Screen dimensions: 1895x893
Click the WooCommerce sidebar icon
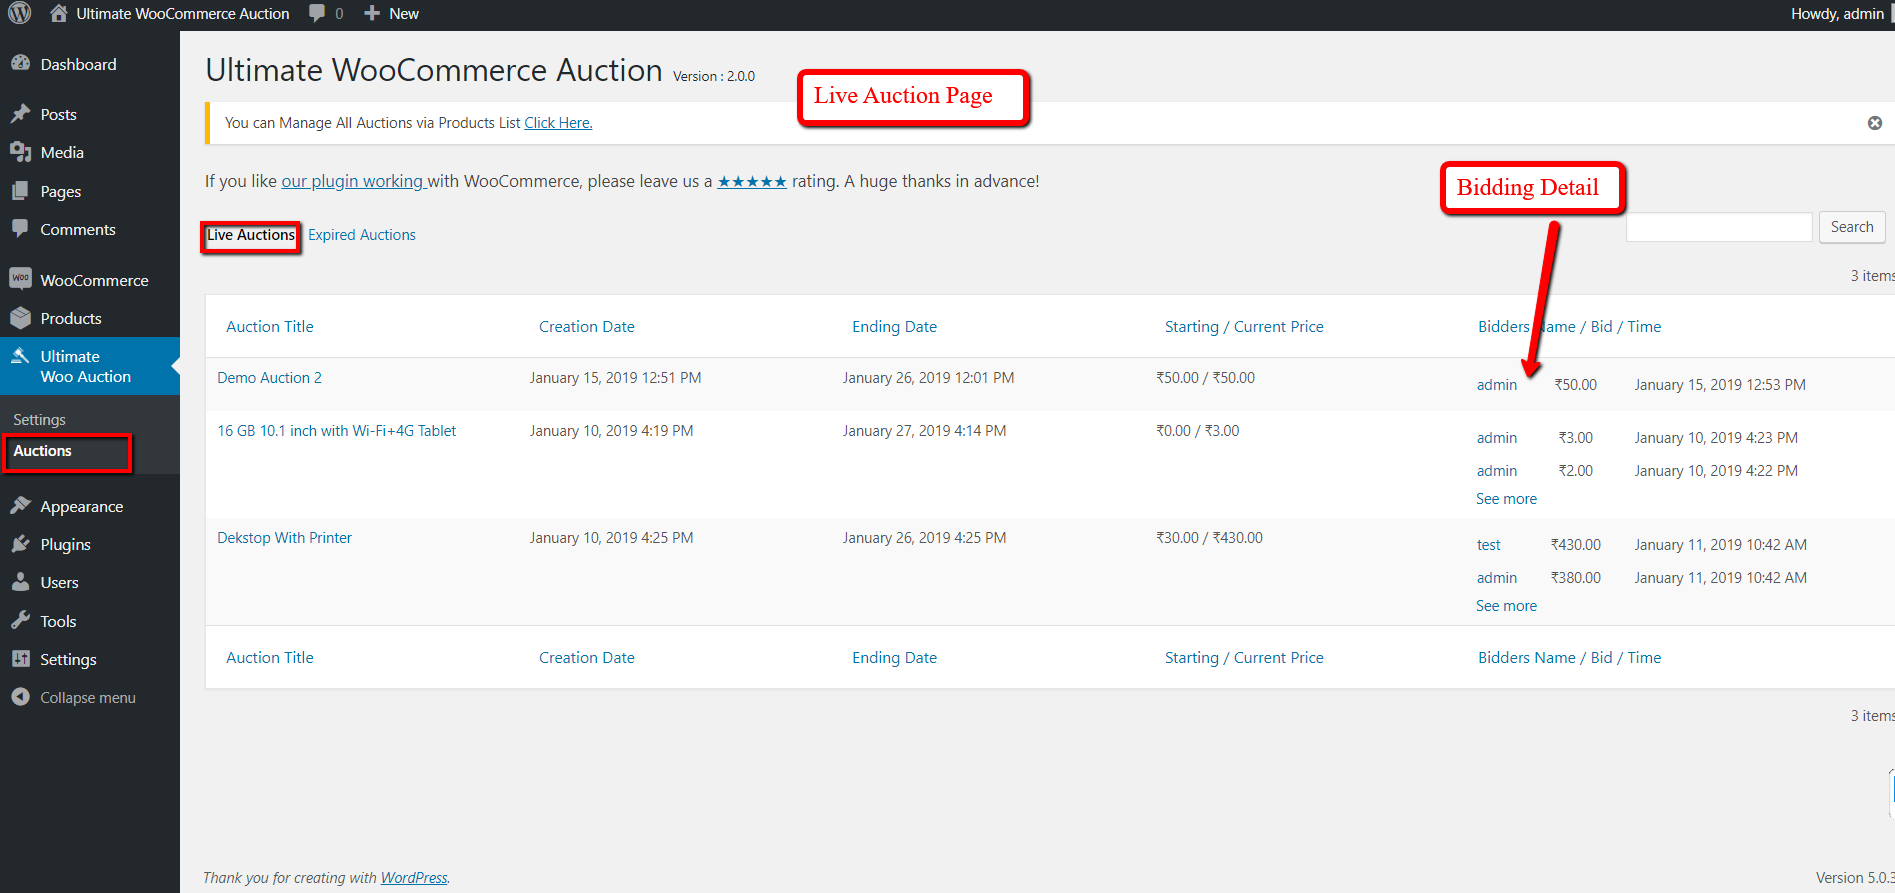[x=20, y=279]
